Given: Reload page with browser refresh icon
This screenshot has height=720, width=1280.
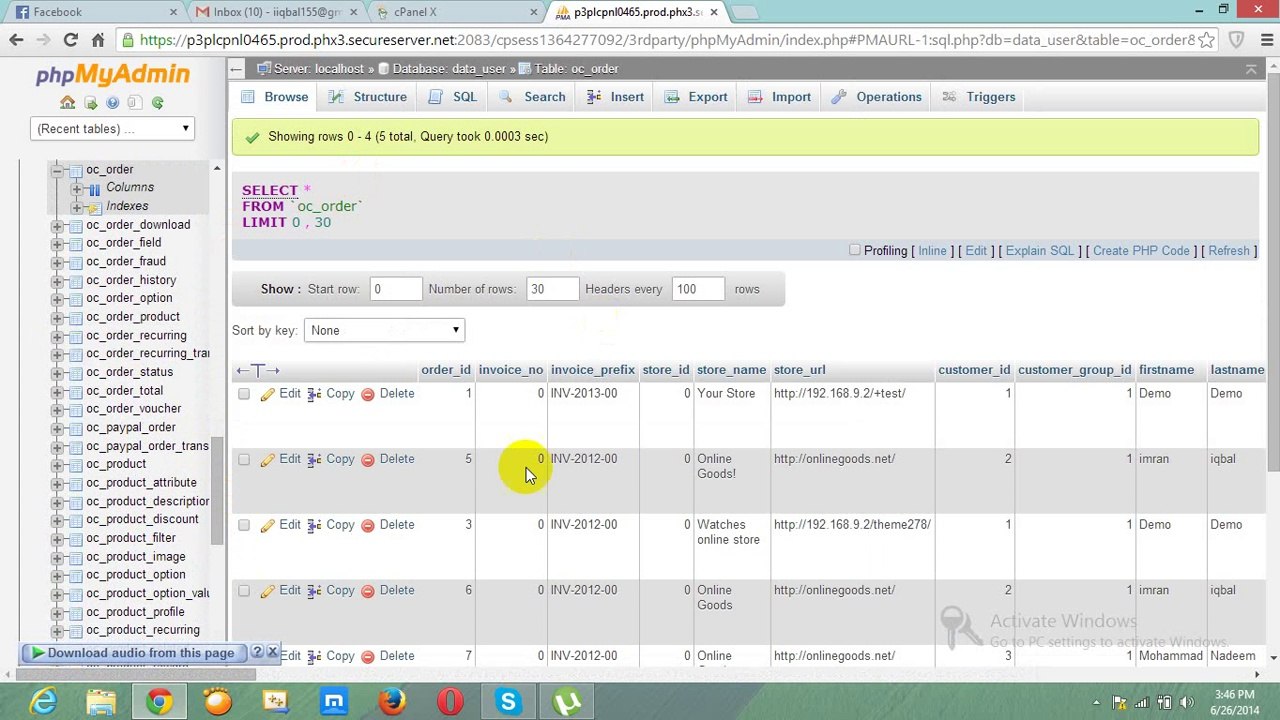Looking at the screenshot, I should (70, 40).
